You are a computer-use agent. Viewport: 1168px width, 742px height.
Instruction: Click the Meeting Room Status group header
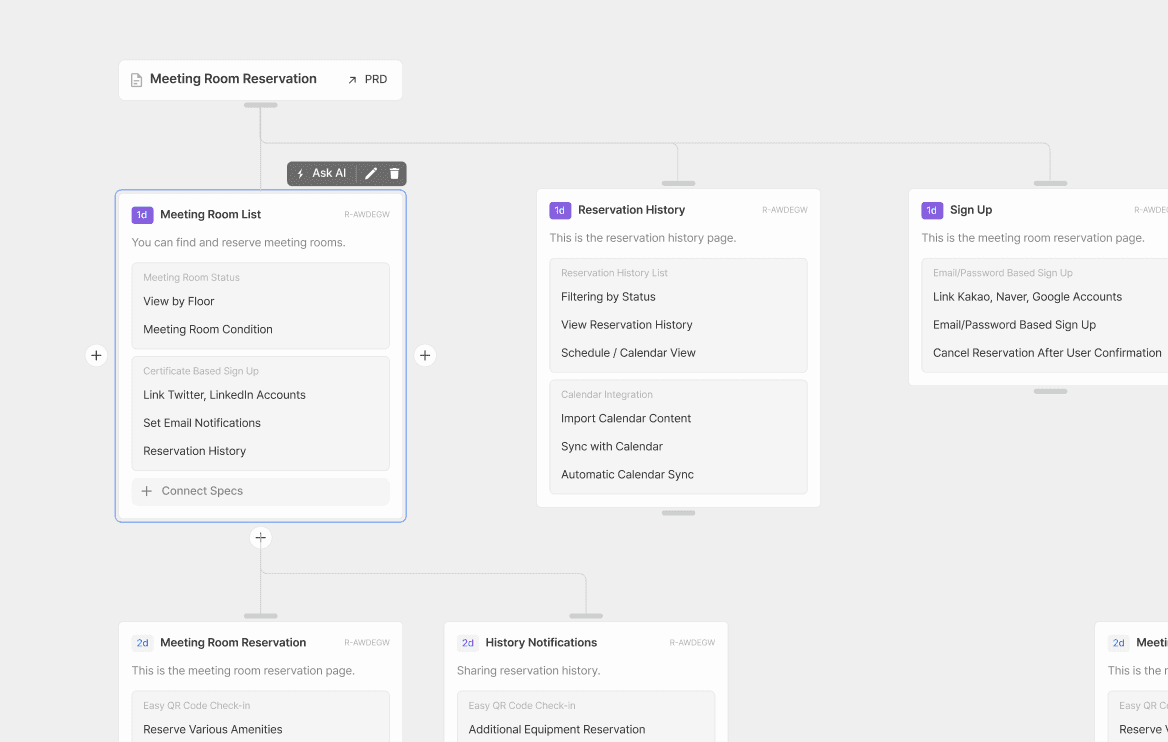191,278
